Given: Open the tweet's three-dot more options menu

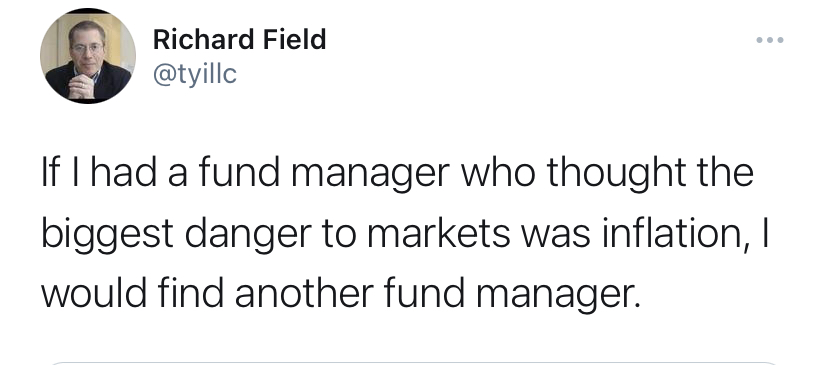Looking at the screenshot, I should 769,40.
